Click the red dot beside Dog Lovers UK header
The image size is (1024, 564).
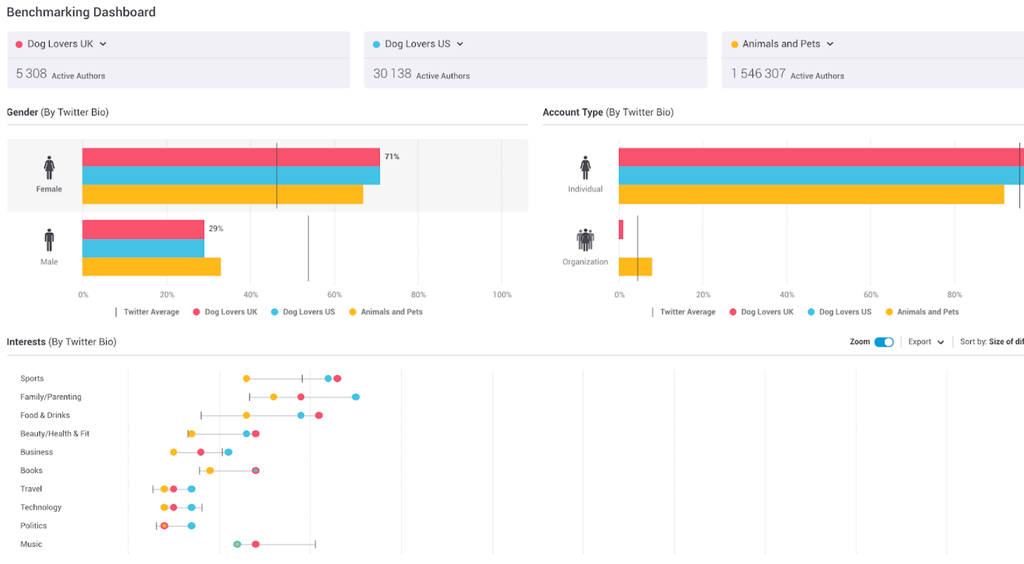19,45
